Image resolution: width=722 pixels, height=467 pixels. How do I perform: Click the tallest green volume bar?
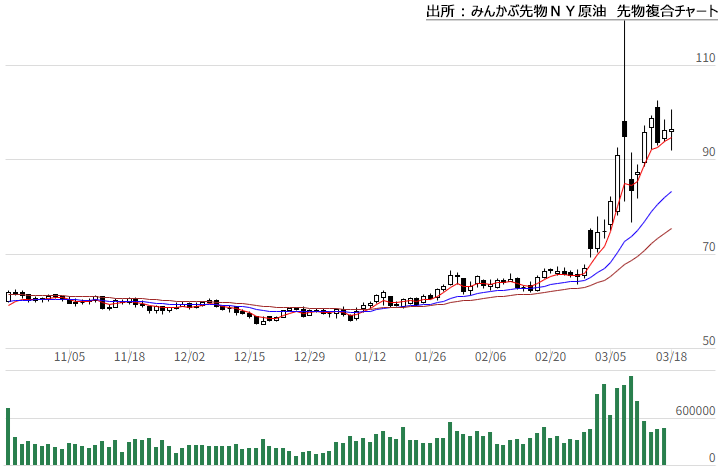tap(630, 420)
